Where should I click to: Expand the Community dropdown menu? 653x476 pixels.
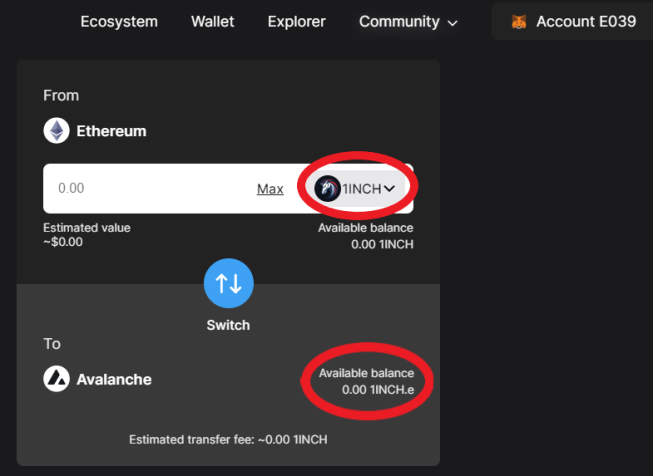[408, 22]
